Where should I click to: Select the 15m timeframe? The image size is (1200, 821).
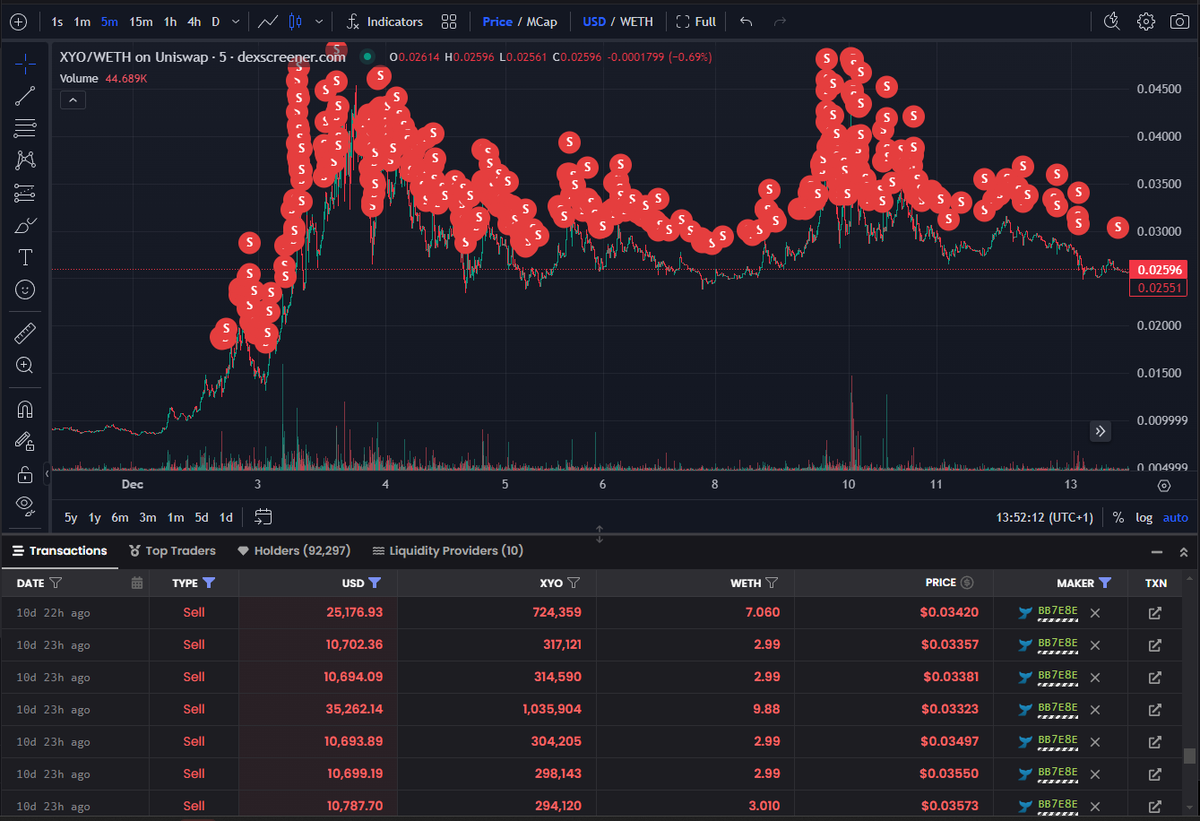tap(141, 21)
